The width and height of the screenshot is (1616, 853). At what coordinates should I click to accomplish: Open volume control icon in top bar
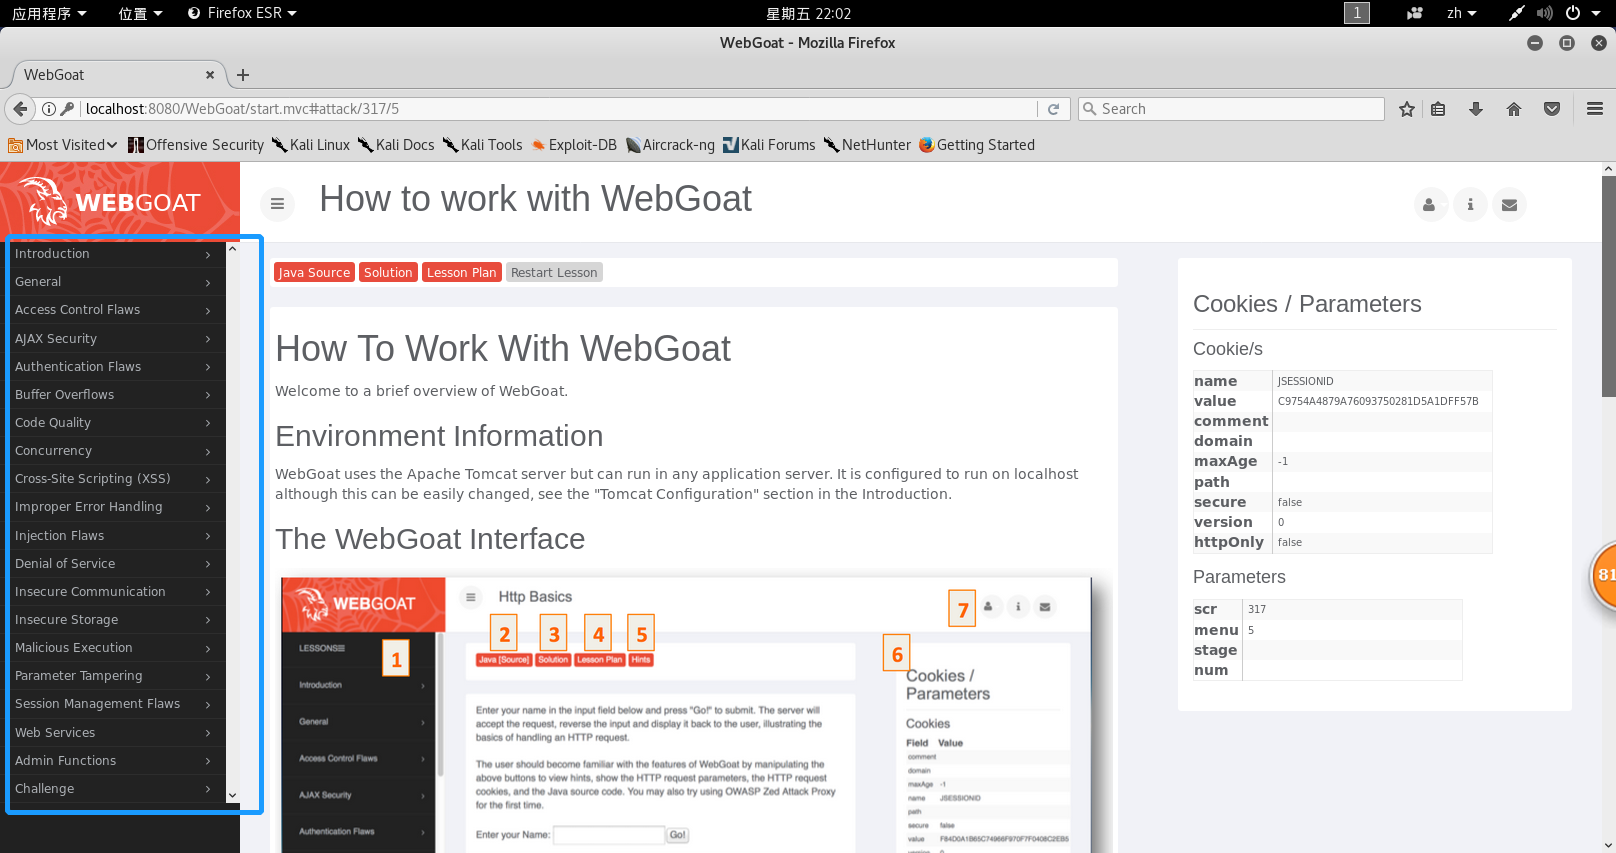click(x=1544, y=13)
